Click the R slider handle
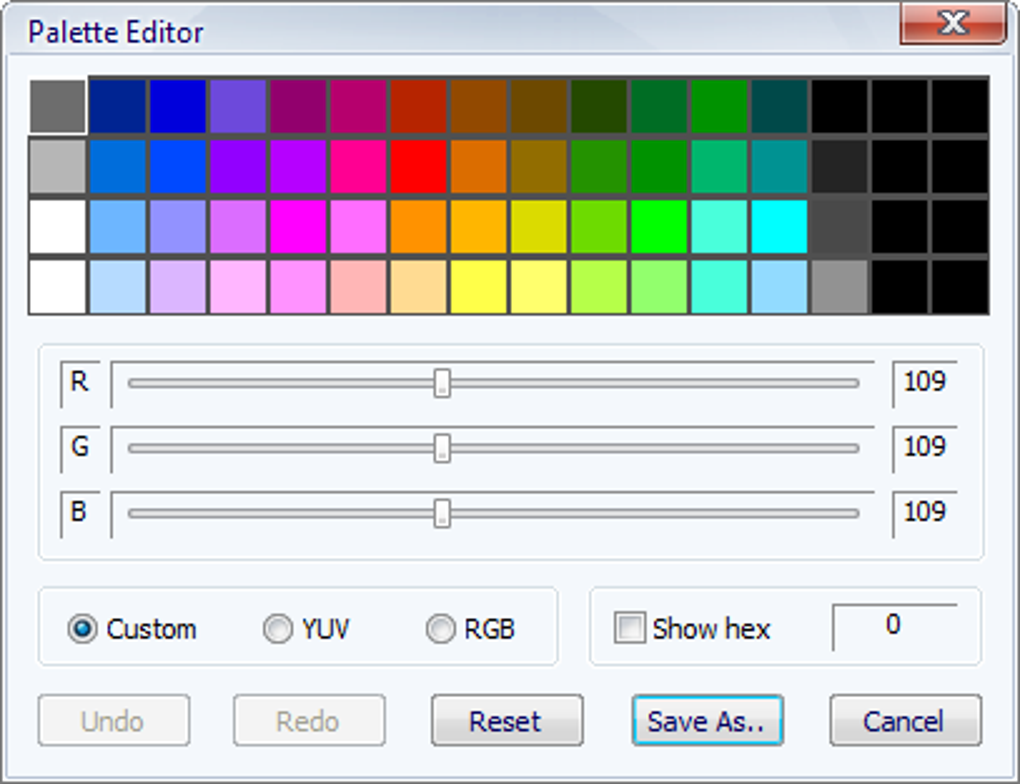The image size is (1020, 784). tap(442, 383)
